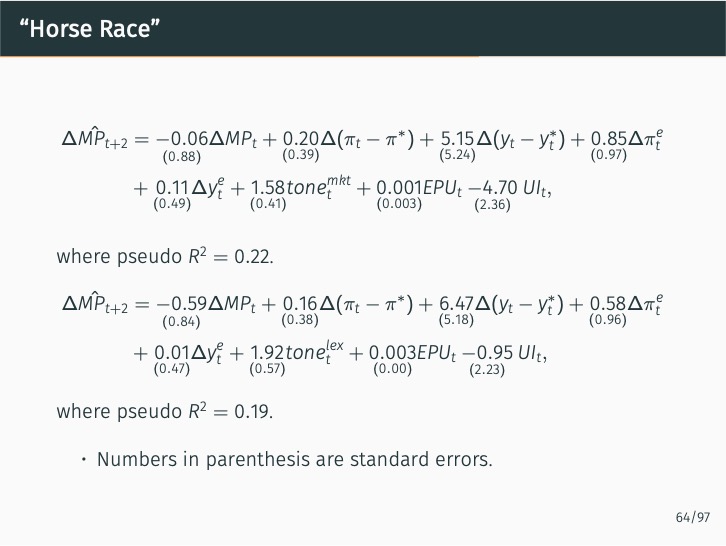The image size is (726, 546).
Task: Click the (0.57) standard error
Action: point(267,369)
